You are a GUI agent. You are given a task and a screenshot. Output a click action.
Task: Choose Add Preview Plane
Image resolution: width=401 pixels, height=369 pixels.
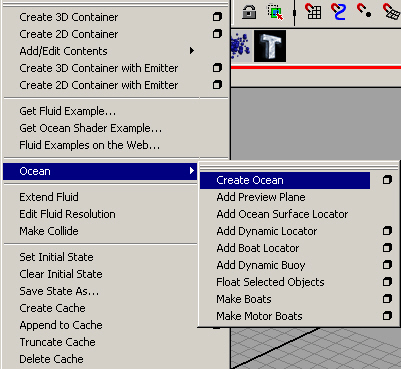pyautogui.click(x=261, y=197)
